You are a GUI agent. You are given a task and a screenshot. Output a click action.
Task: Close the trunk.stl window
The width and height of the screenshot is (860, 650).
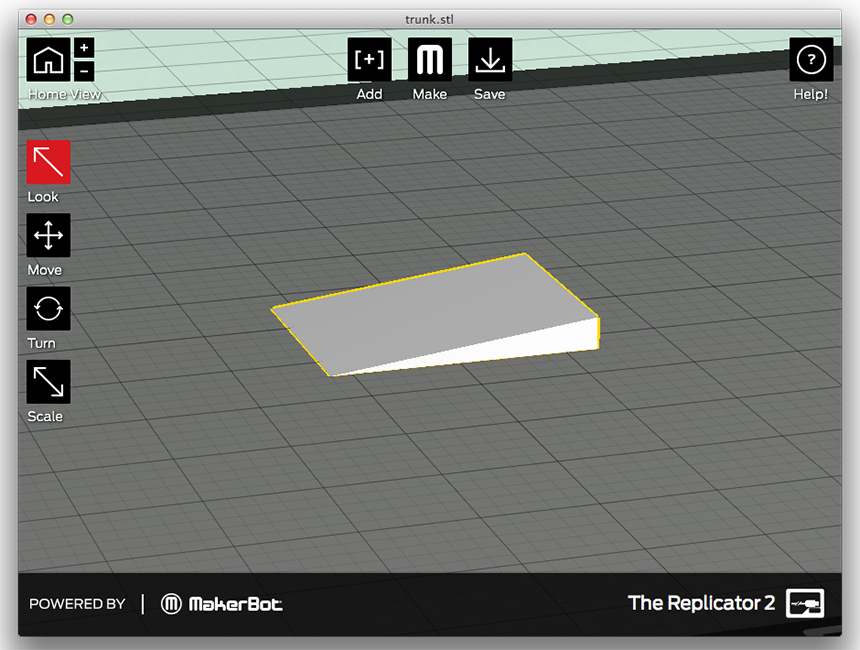point(31,19)
